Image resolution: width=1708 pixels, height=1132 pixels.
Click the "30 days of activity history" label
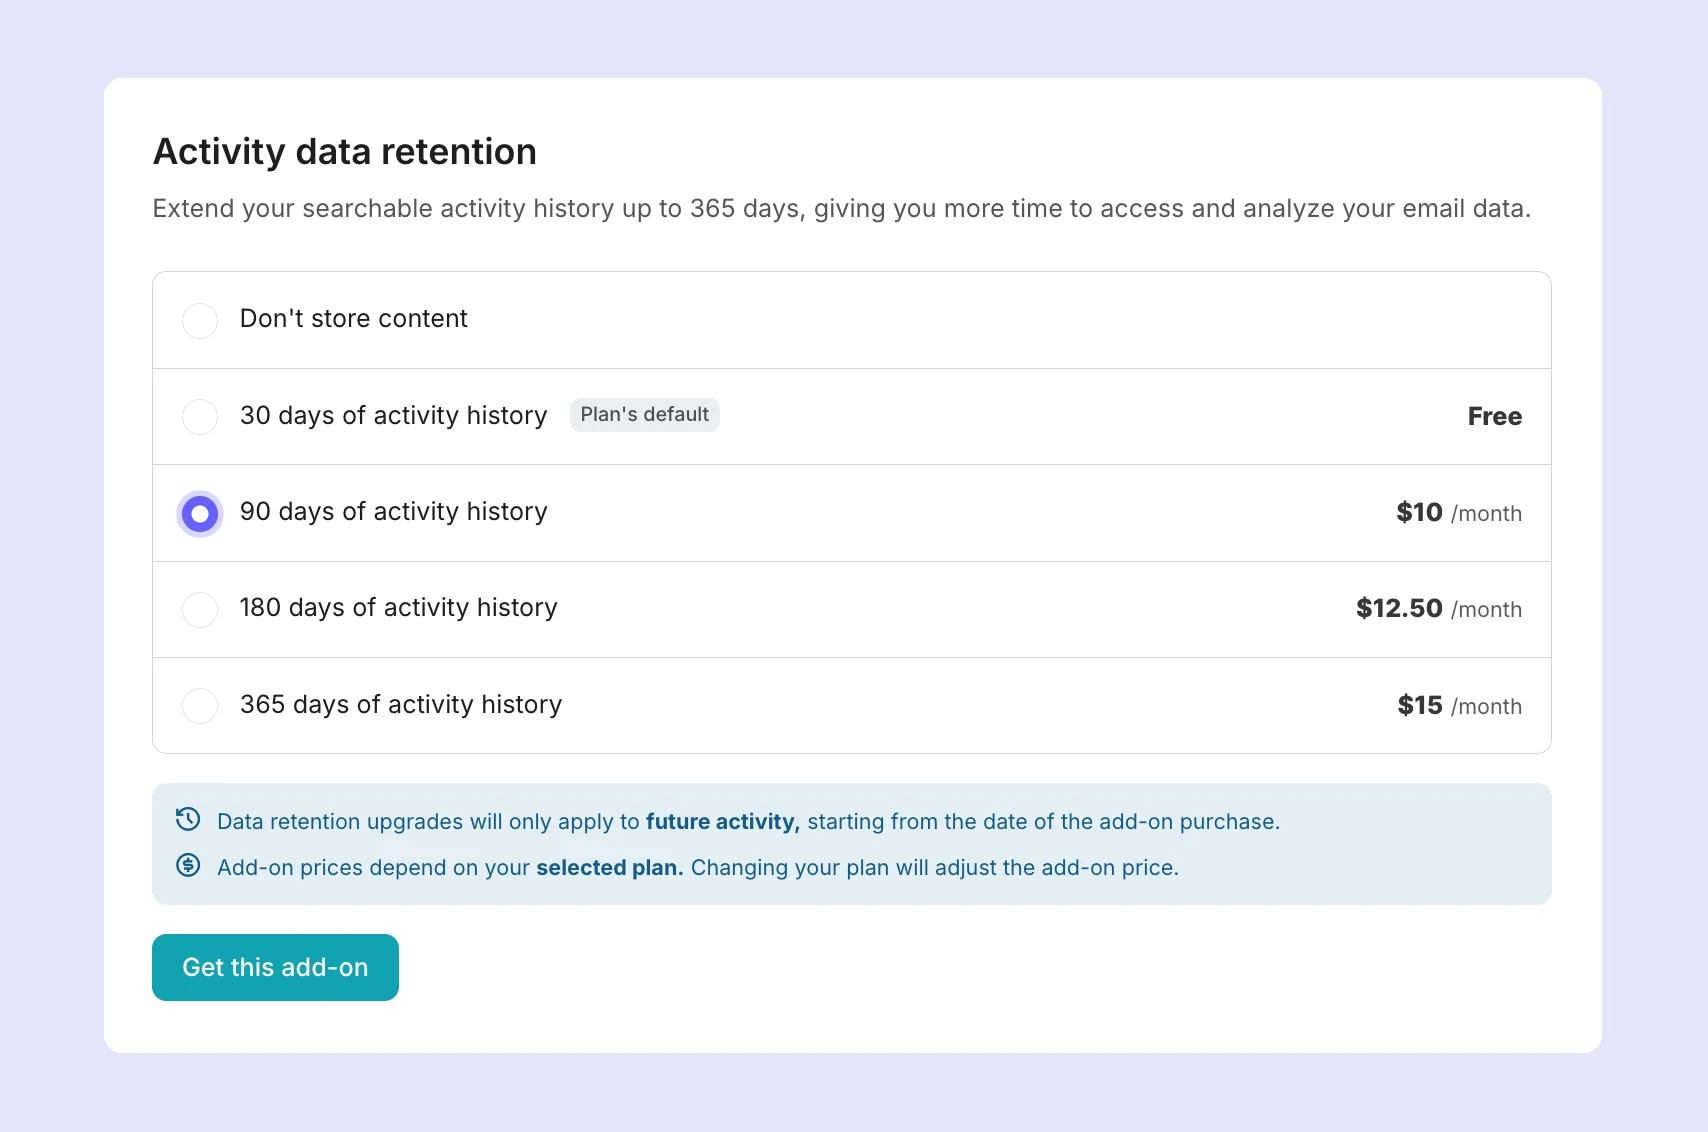click(393, 416)
